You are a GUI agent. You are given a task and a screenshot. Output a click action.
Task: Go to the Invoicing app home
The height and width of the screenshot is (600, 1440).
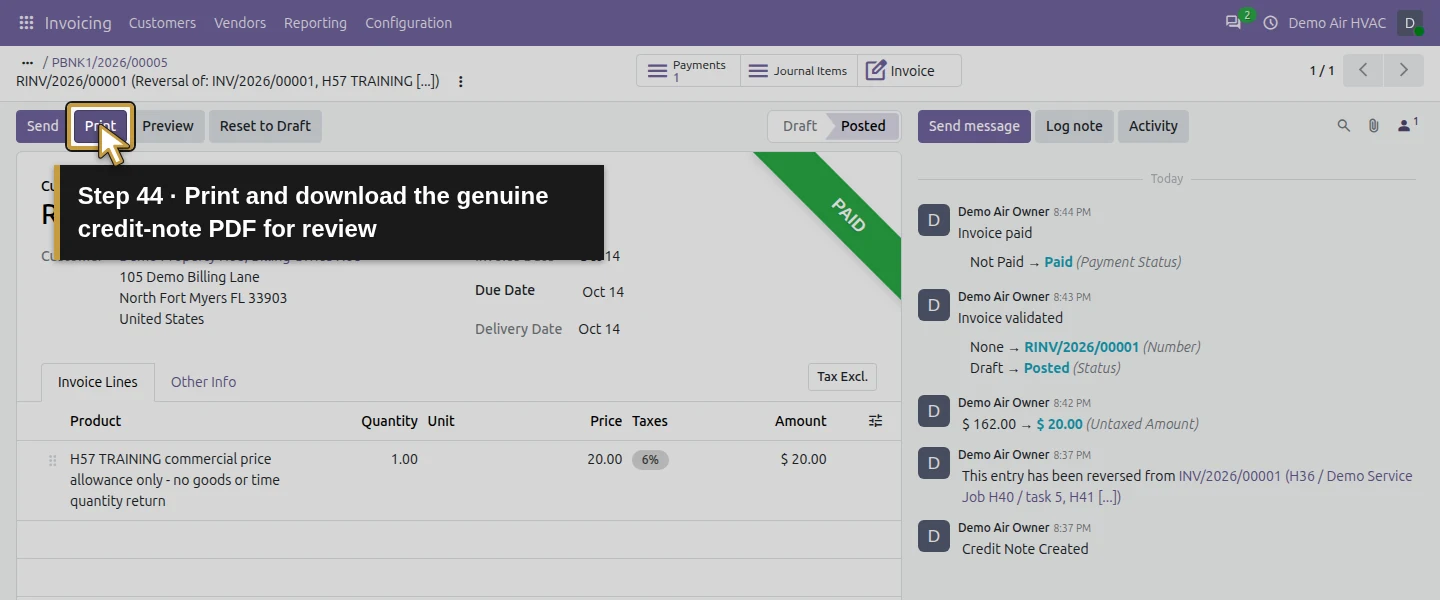tap(78, 23)
